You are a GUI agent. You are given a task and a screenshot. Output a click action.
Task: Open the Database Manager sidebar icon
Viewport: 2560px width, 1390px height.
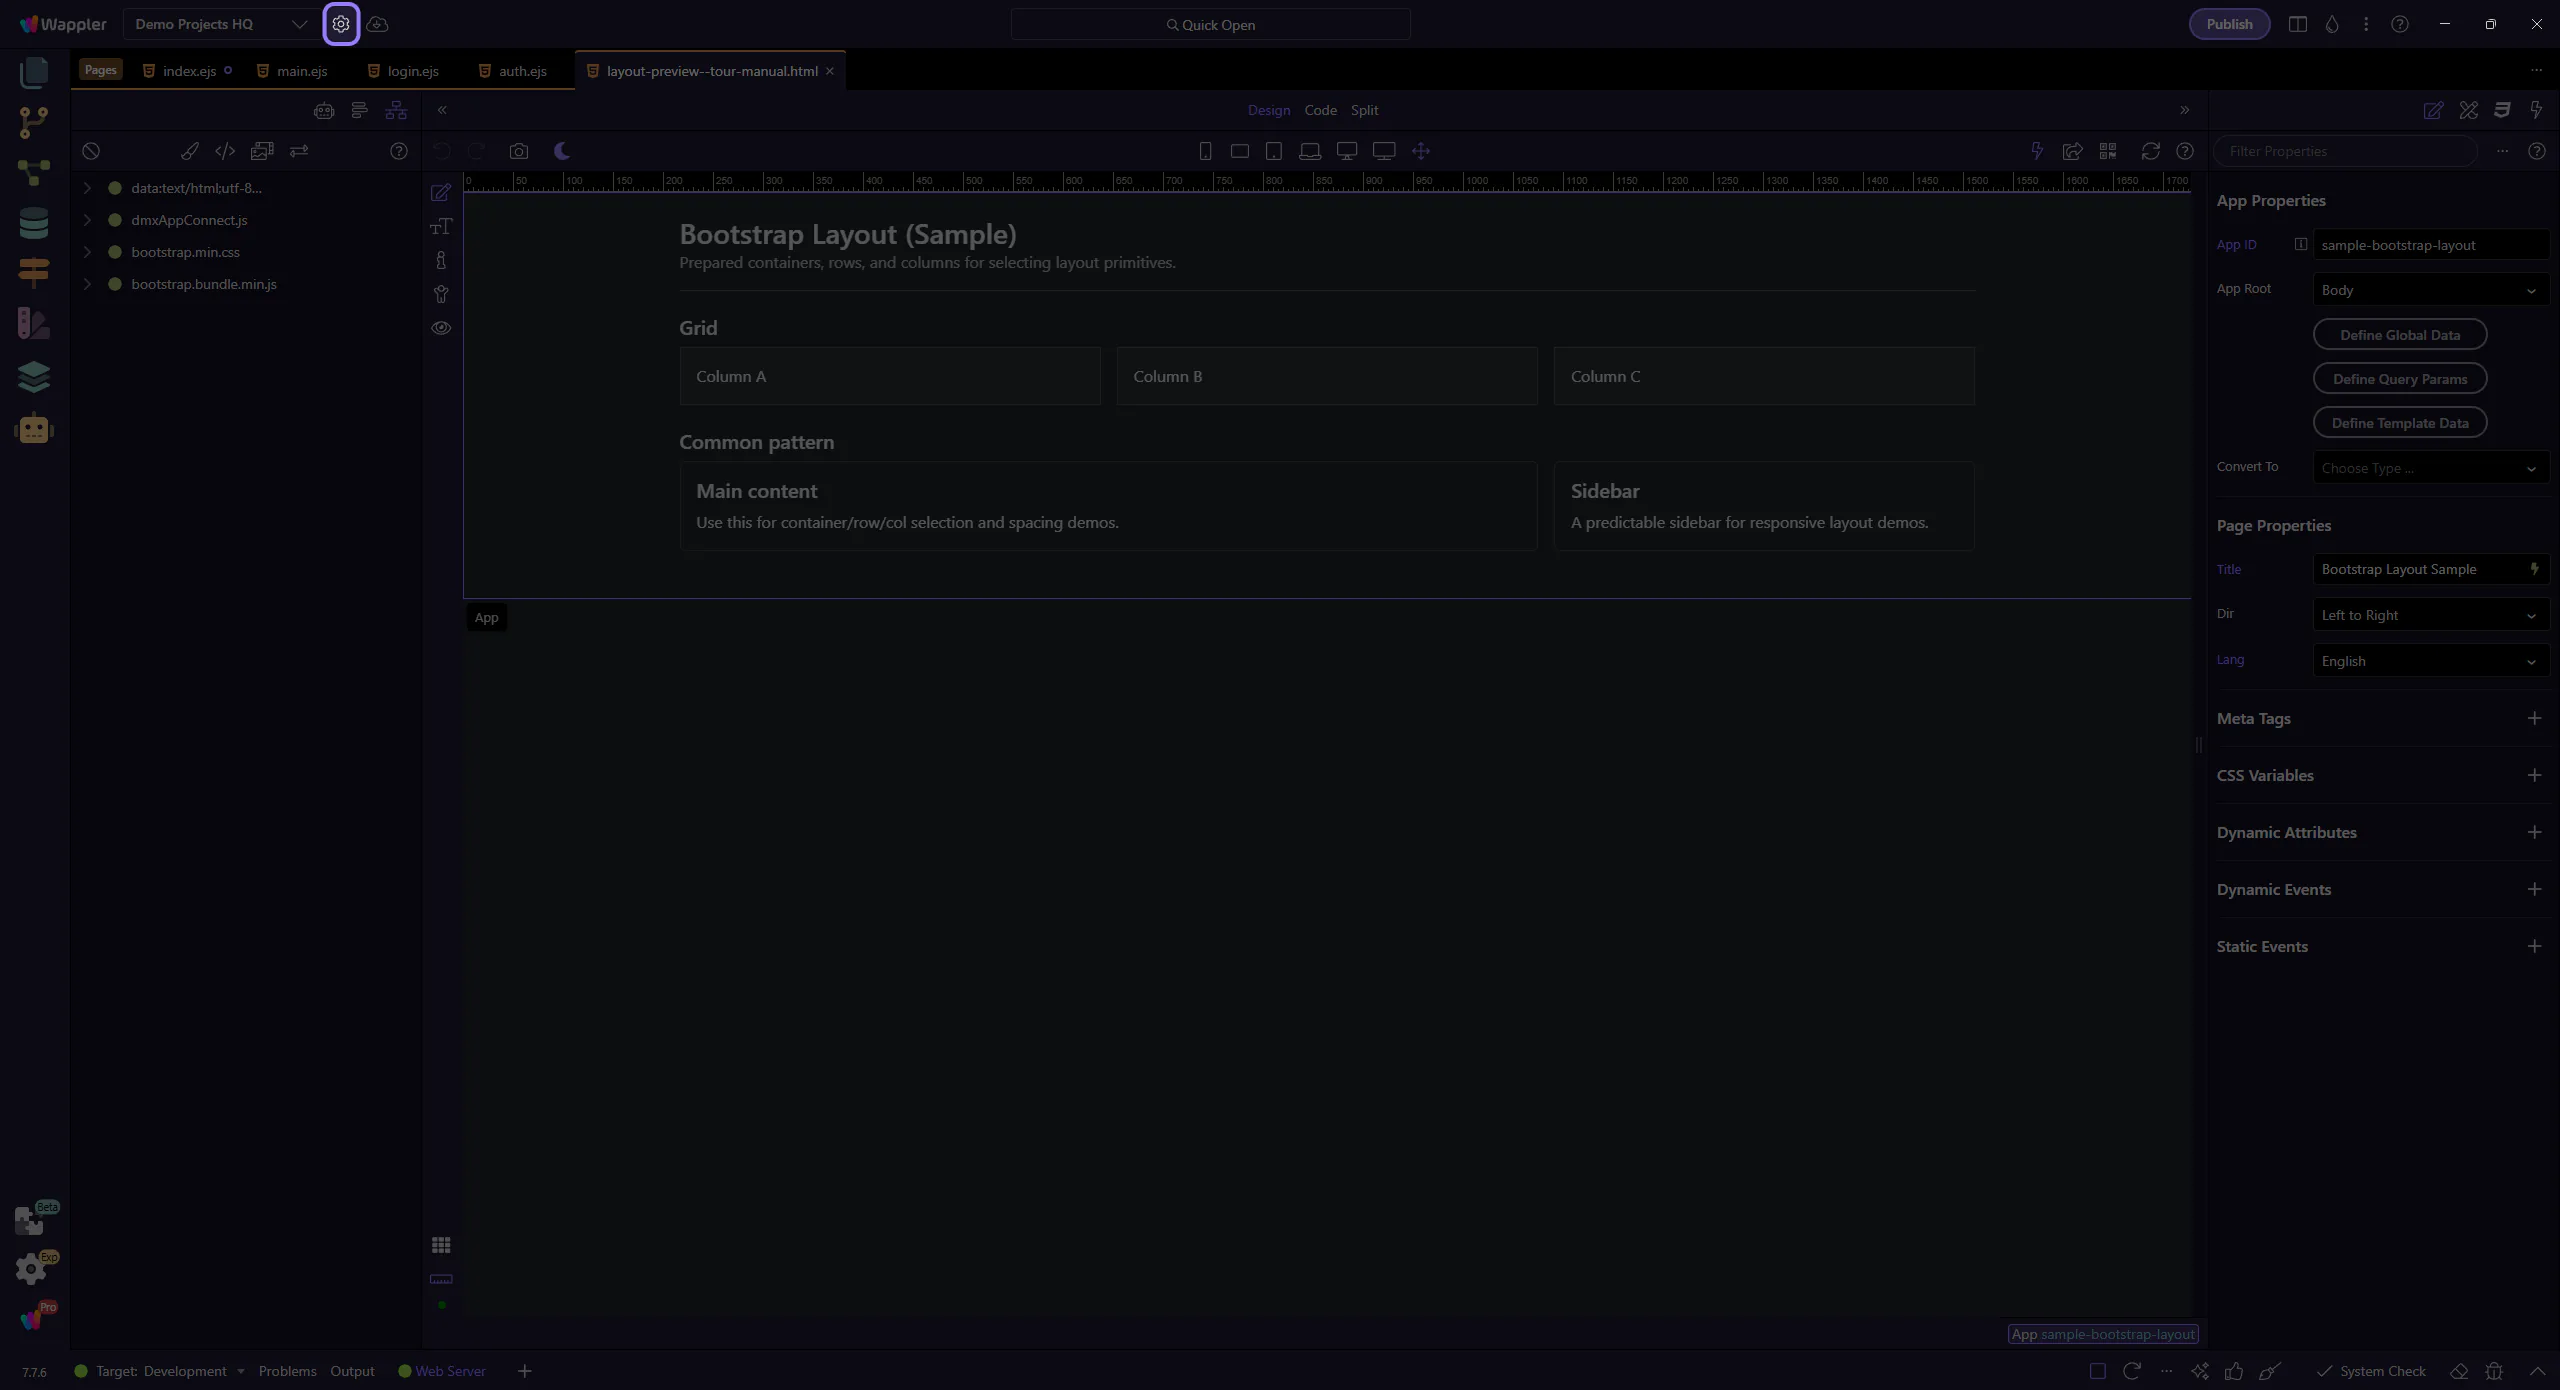coord(34,222)
